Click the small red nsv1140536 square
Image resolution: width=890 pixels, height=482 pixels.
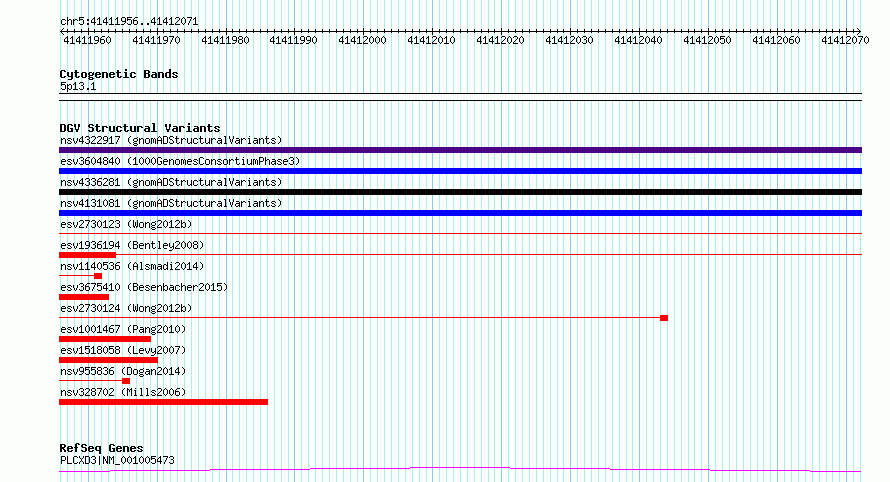click(98, 276)
